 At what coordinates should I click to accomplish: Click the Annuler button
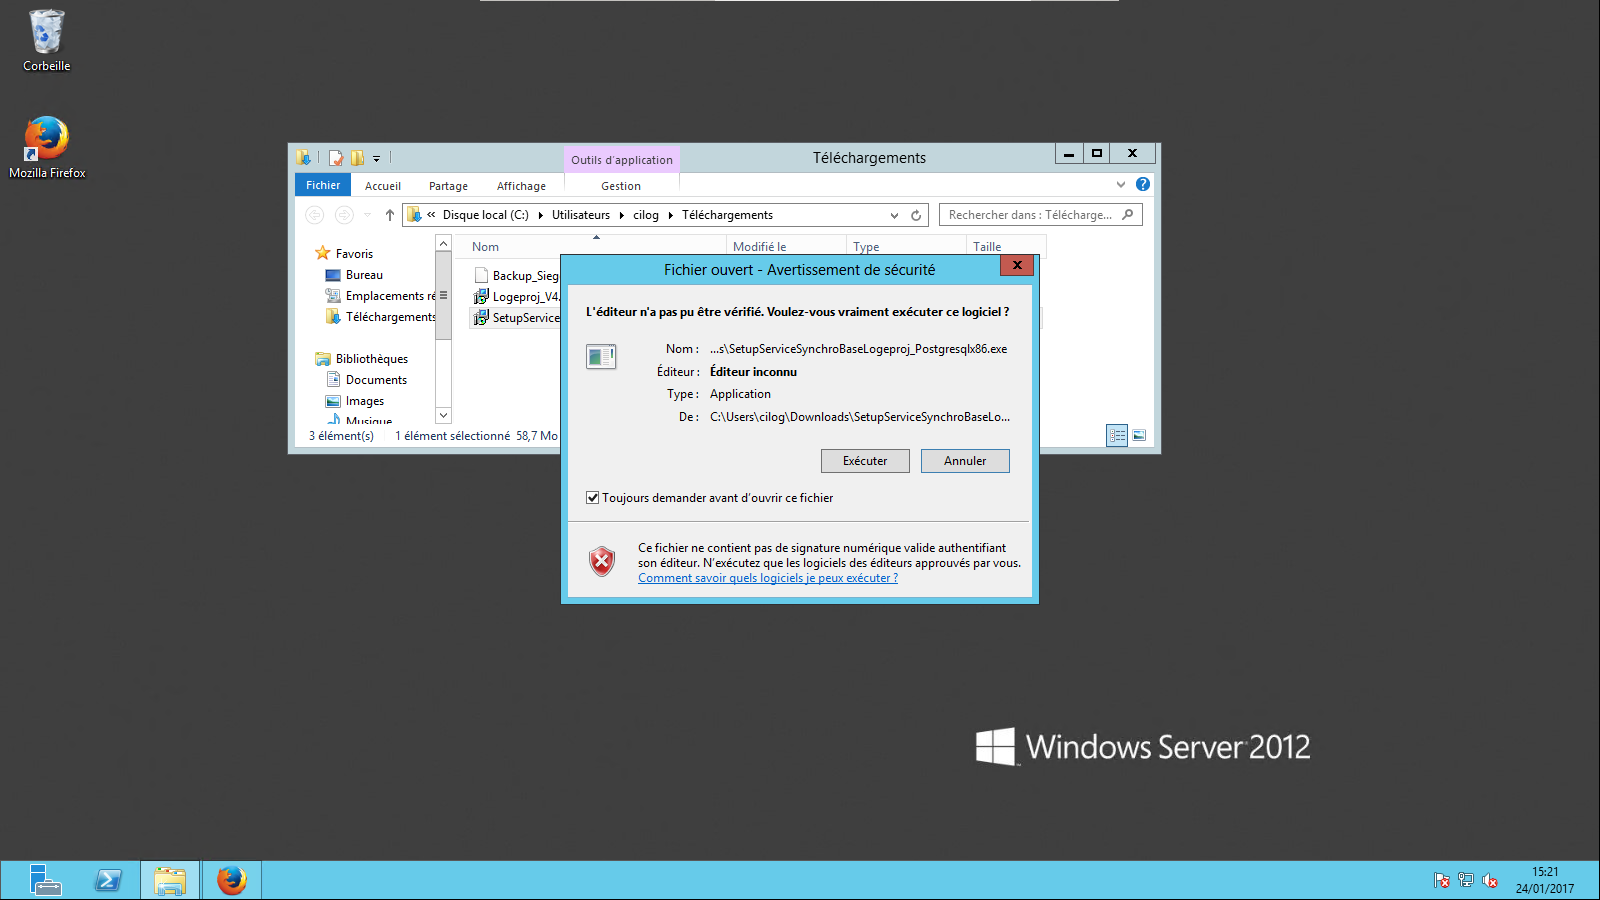coord(965,461)
